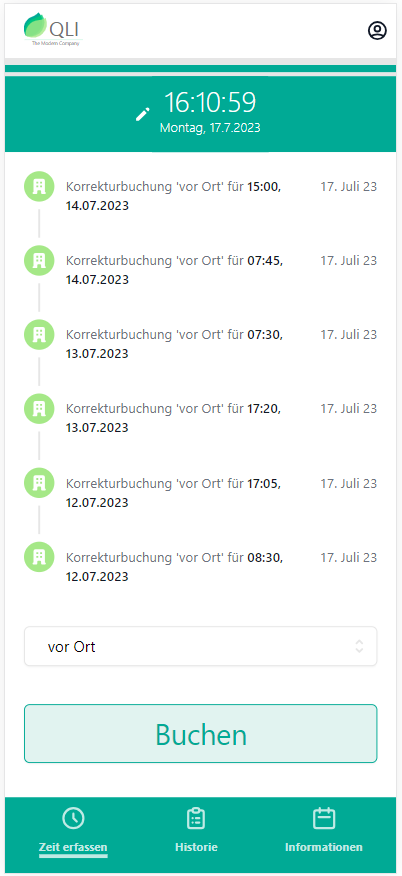The width and height of the screenshot is (402, 876).
Task: Switch to the Historie tab
Action: (196, 831)
